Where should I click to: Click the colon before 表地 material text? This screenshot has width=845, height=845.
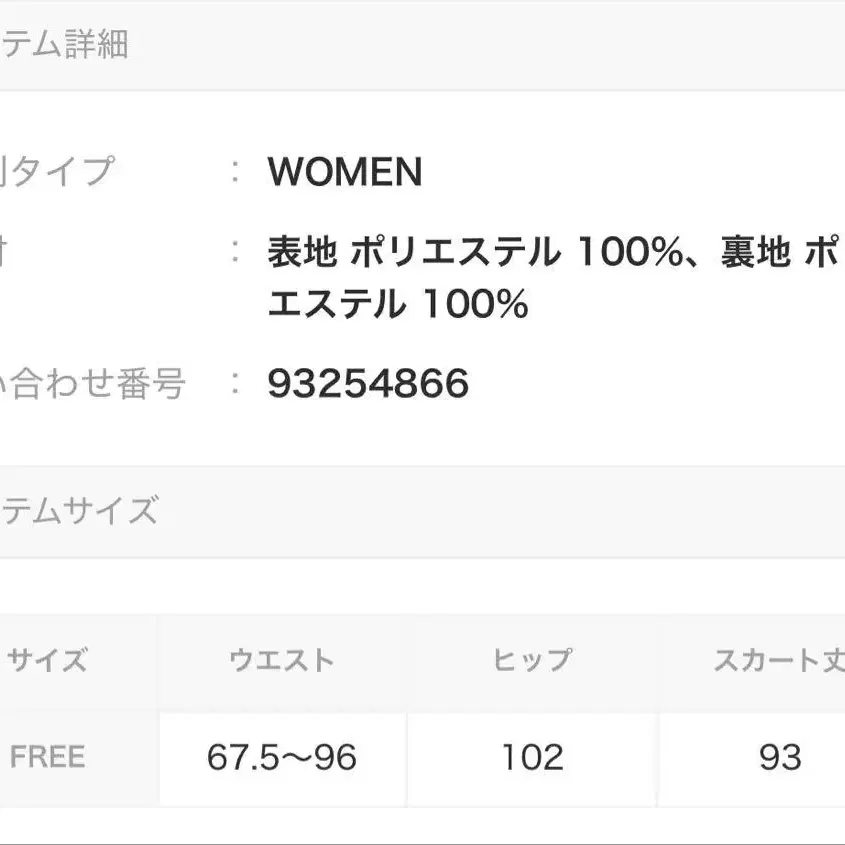coord(235,251)
